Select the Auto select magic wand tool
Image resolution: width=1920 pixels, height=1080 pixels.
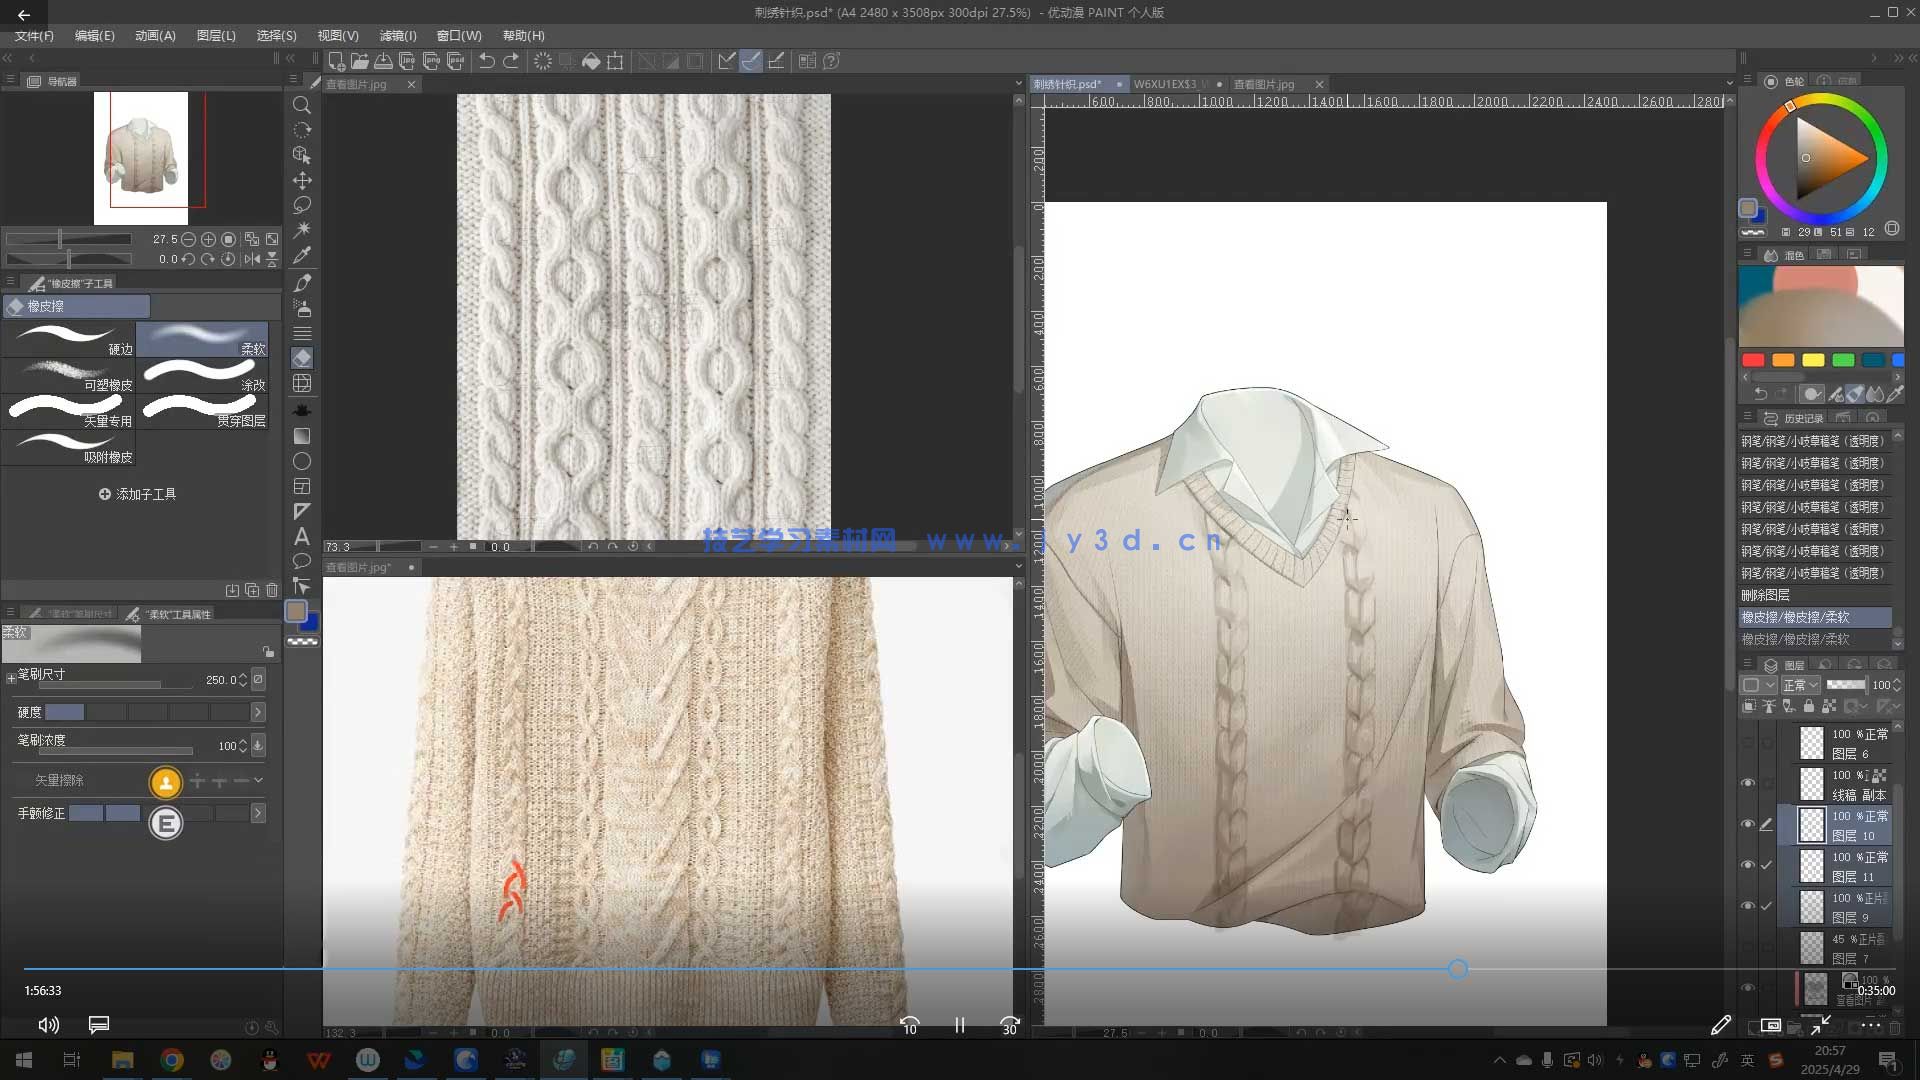[301, 230]
